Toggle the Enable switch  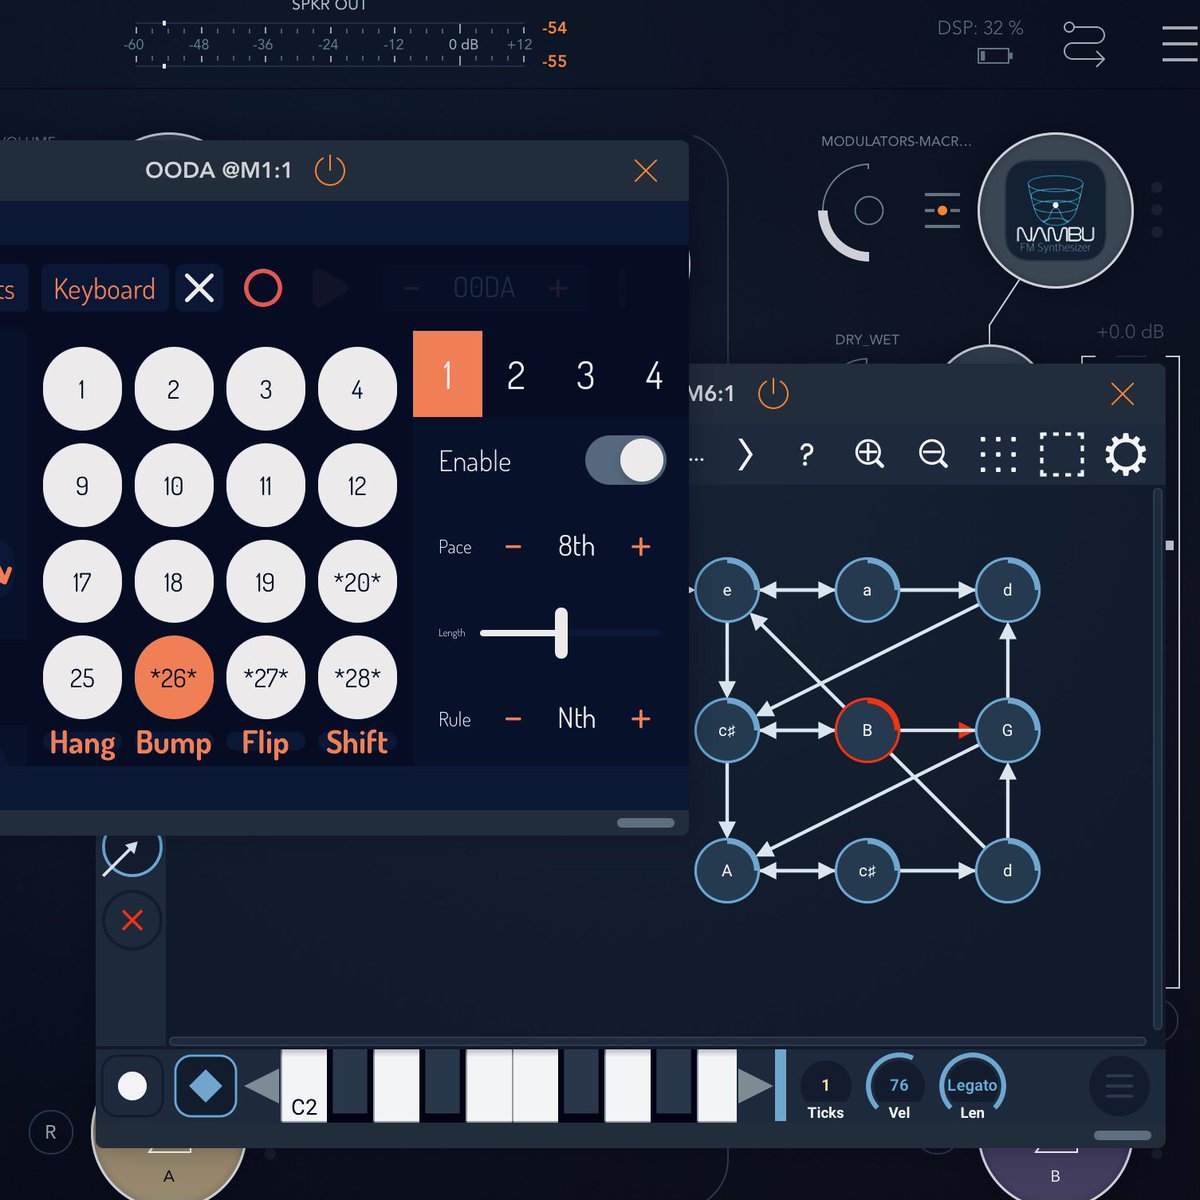click(625, 460)
